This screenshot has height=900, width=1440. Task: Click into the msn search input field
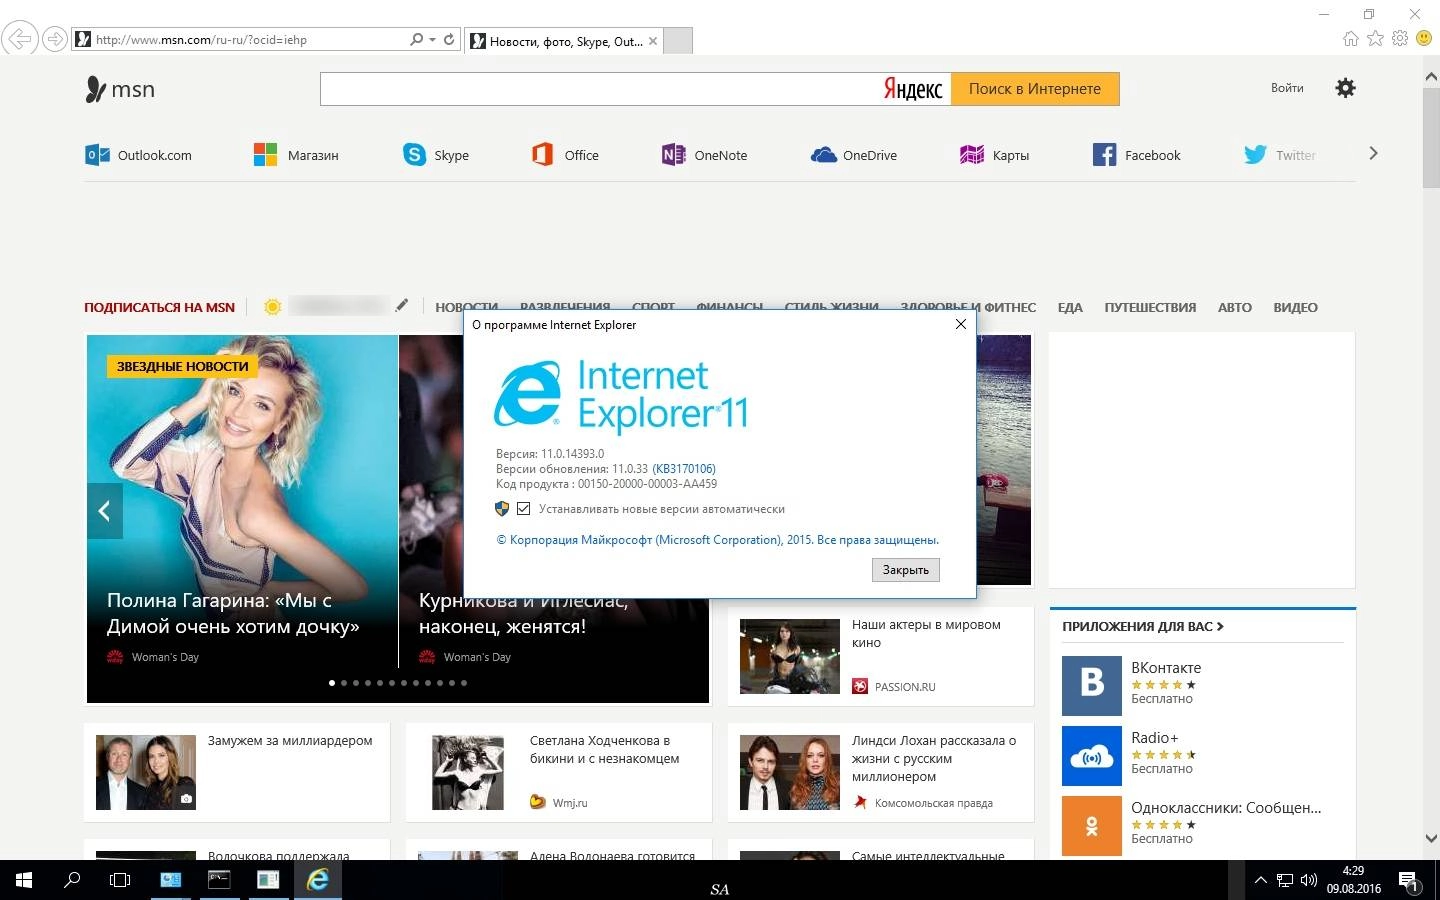[x=600, y=89]
